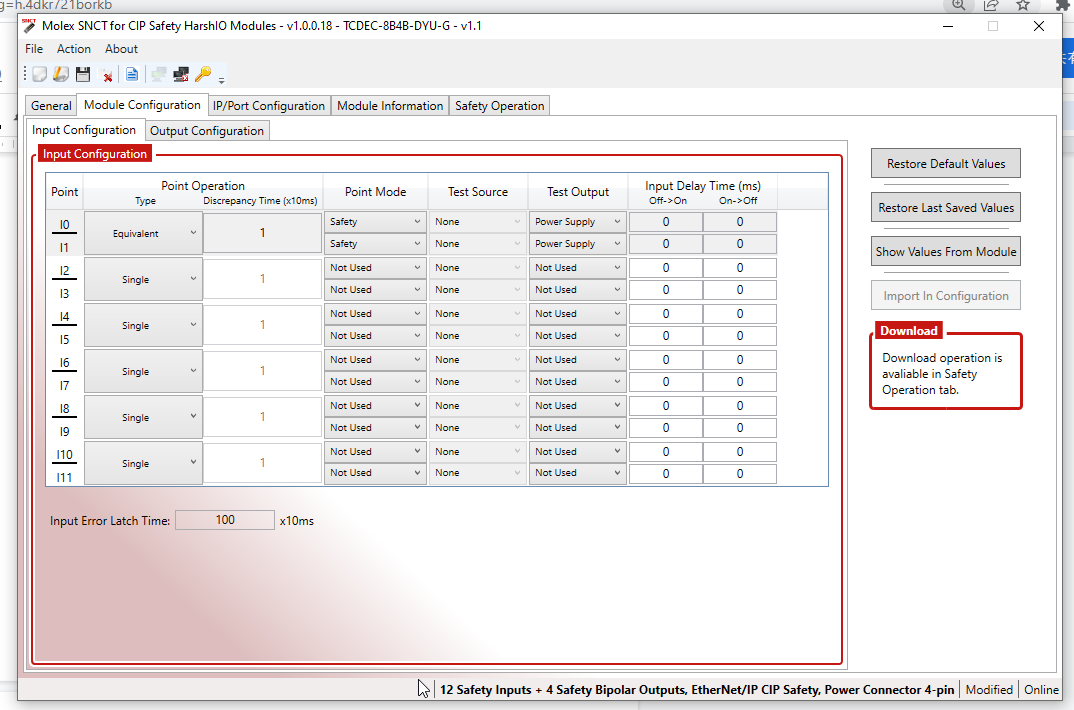1074x710 pixels.
Task: Click the Online status bar entry
Action: click(1041, 689)
